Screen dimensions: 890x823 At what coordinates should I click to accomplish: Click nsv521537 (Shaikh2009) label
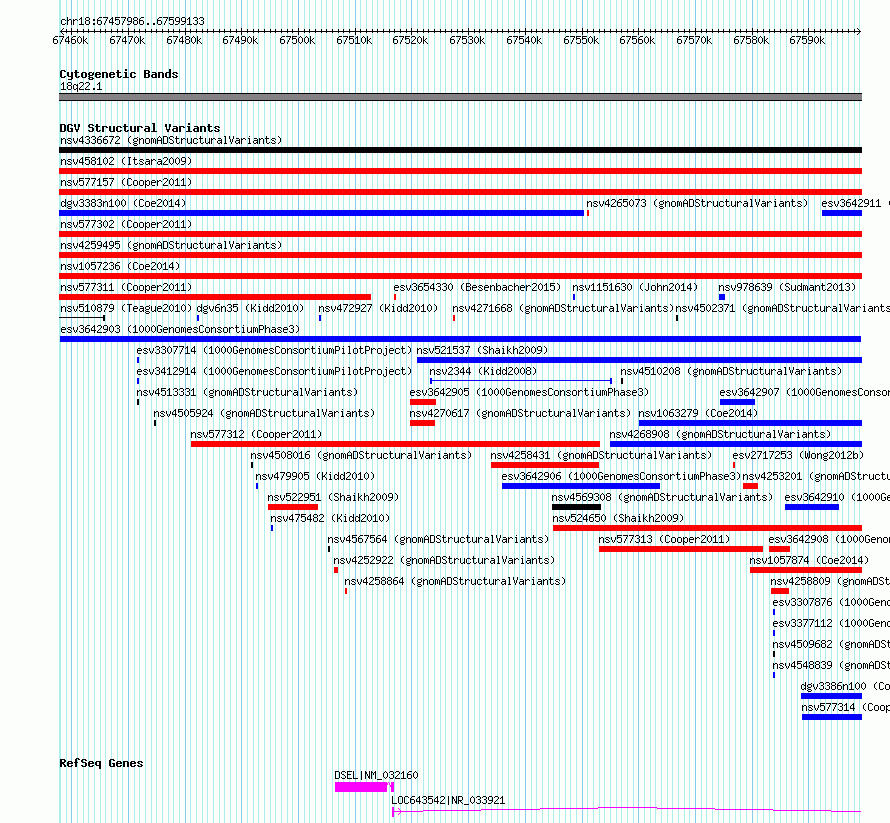(x=482, y=350)
